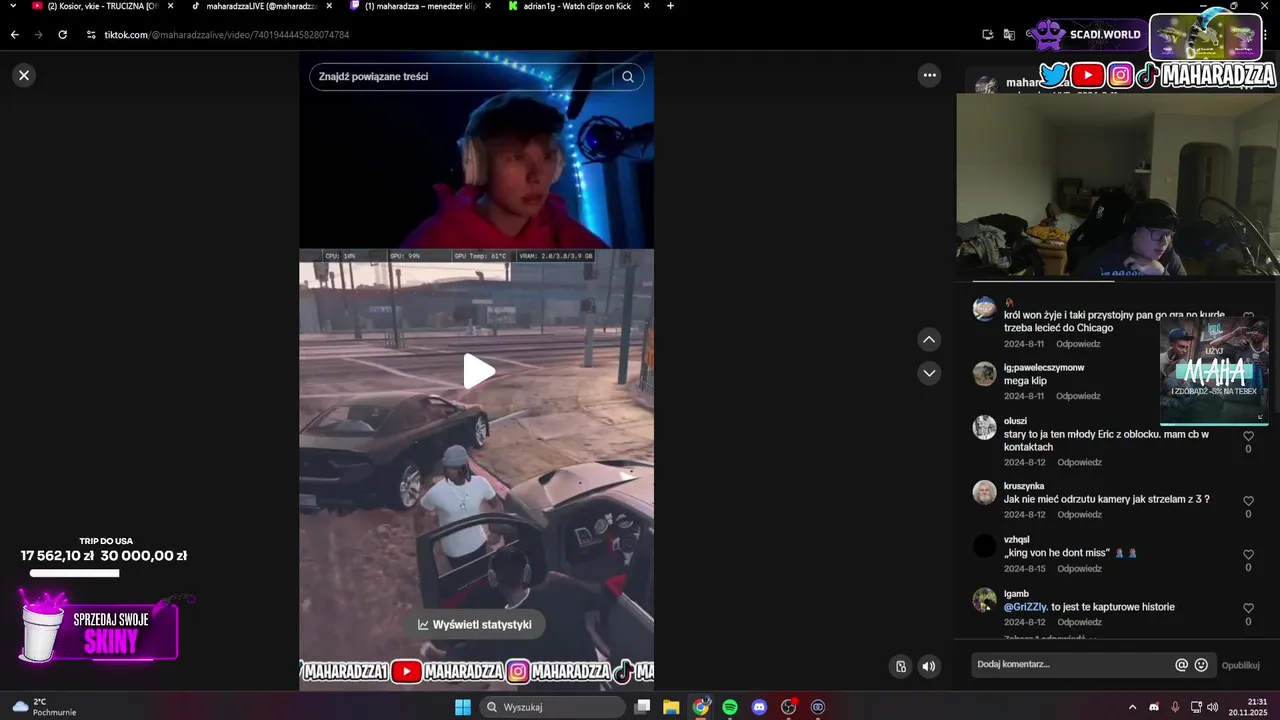Screen dimensions: 1280x720
Task: Click the tiktok.com address bar URL
Action: click(227, 35)
